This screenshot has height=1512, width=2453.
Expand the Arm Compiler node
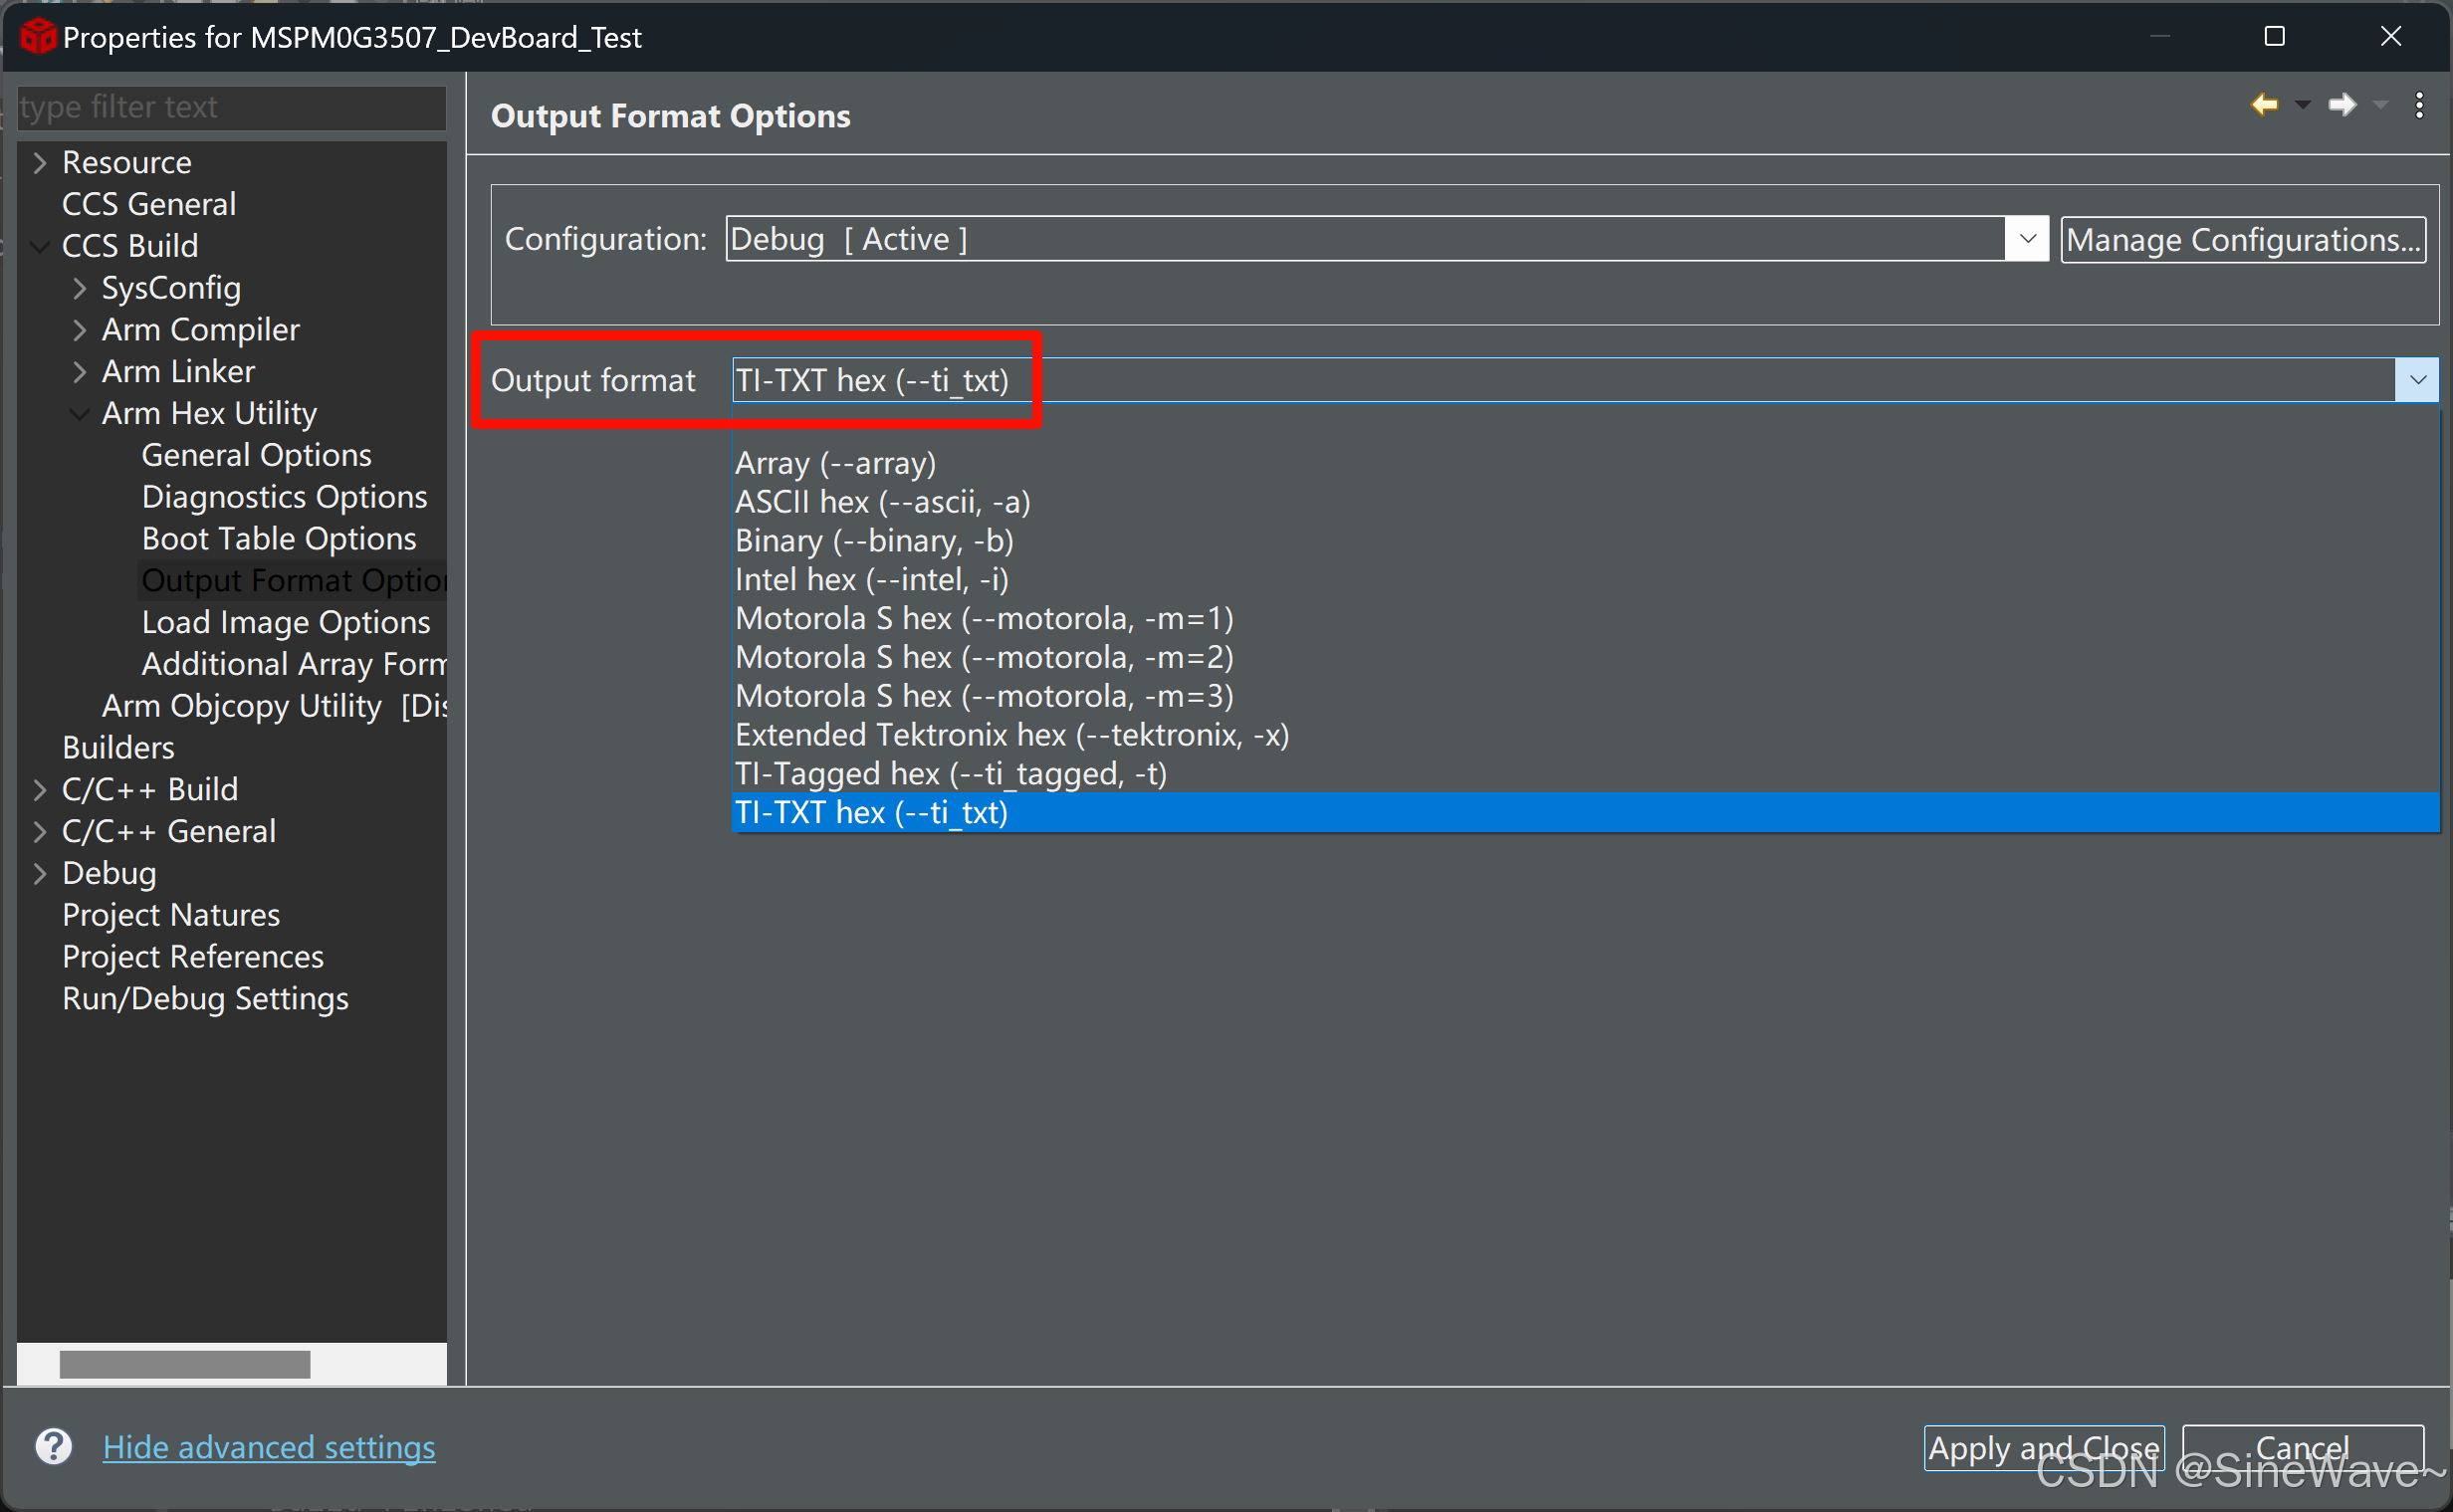point(80,330)
